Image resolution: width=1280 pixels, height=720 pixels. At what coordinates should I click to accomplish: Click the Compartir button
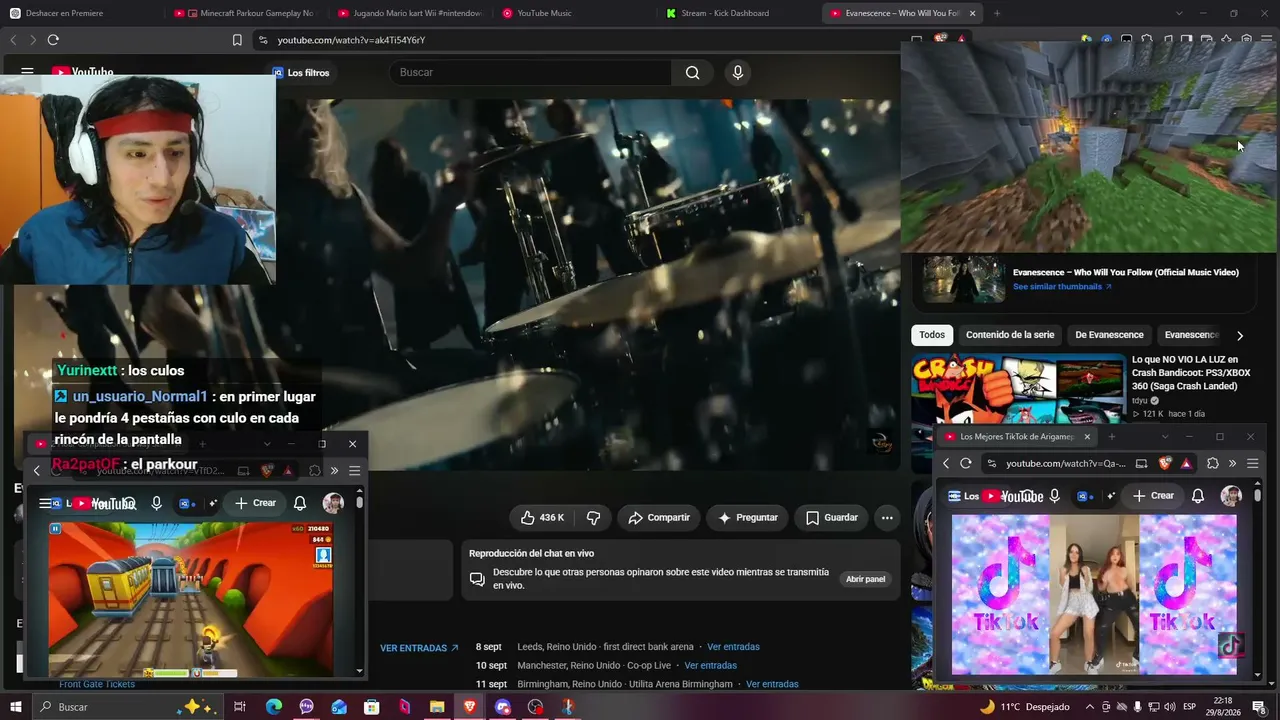(x=659, y=518)
